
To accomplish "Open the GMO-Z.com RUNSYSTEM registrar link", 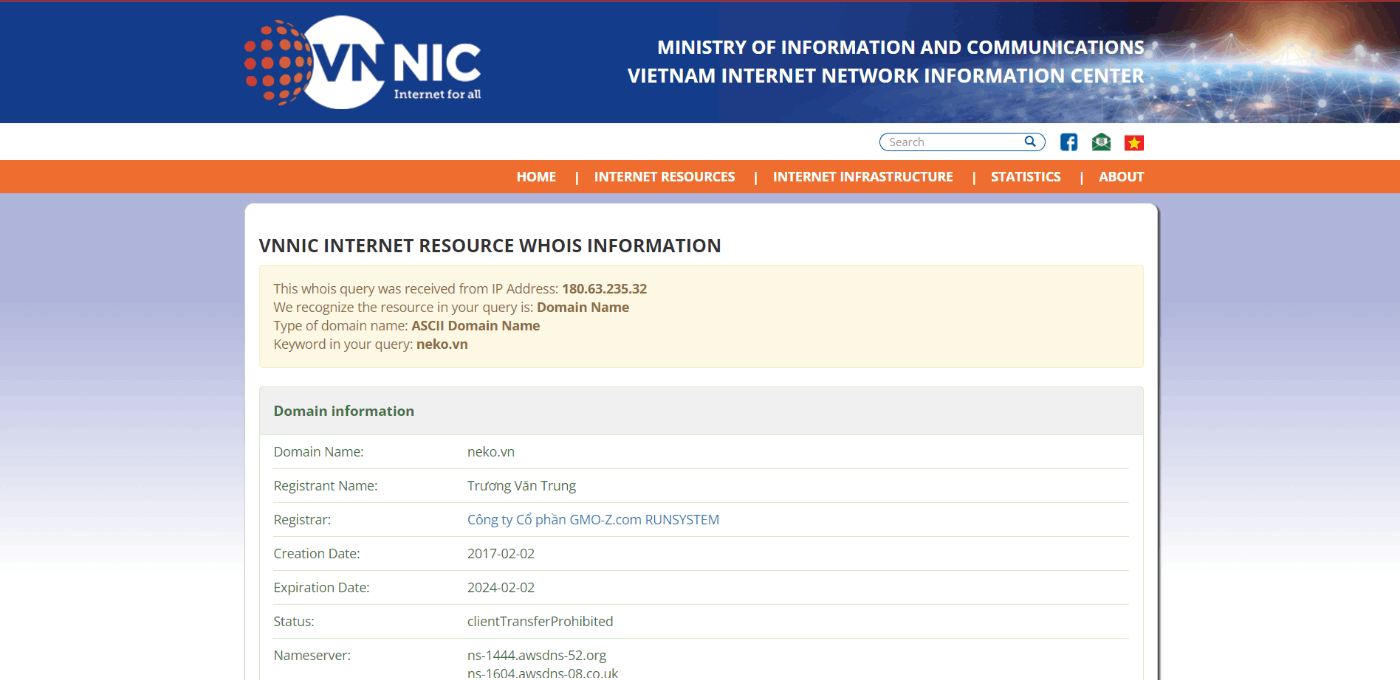I will coord(593,520).
